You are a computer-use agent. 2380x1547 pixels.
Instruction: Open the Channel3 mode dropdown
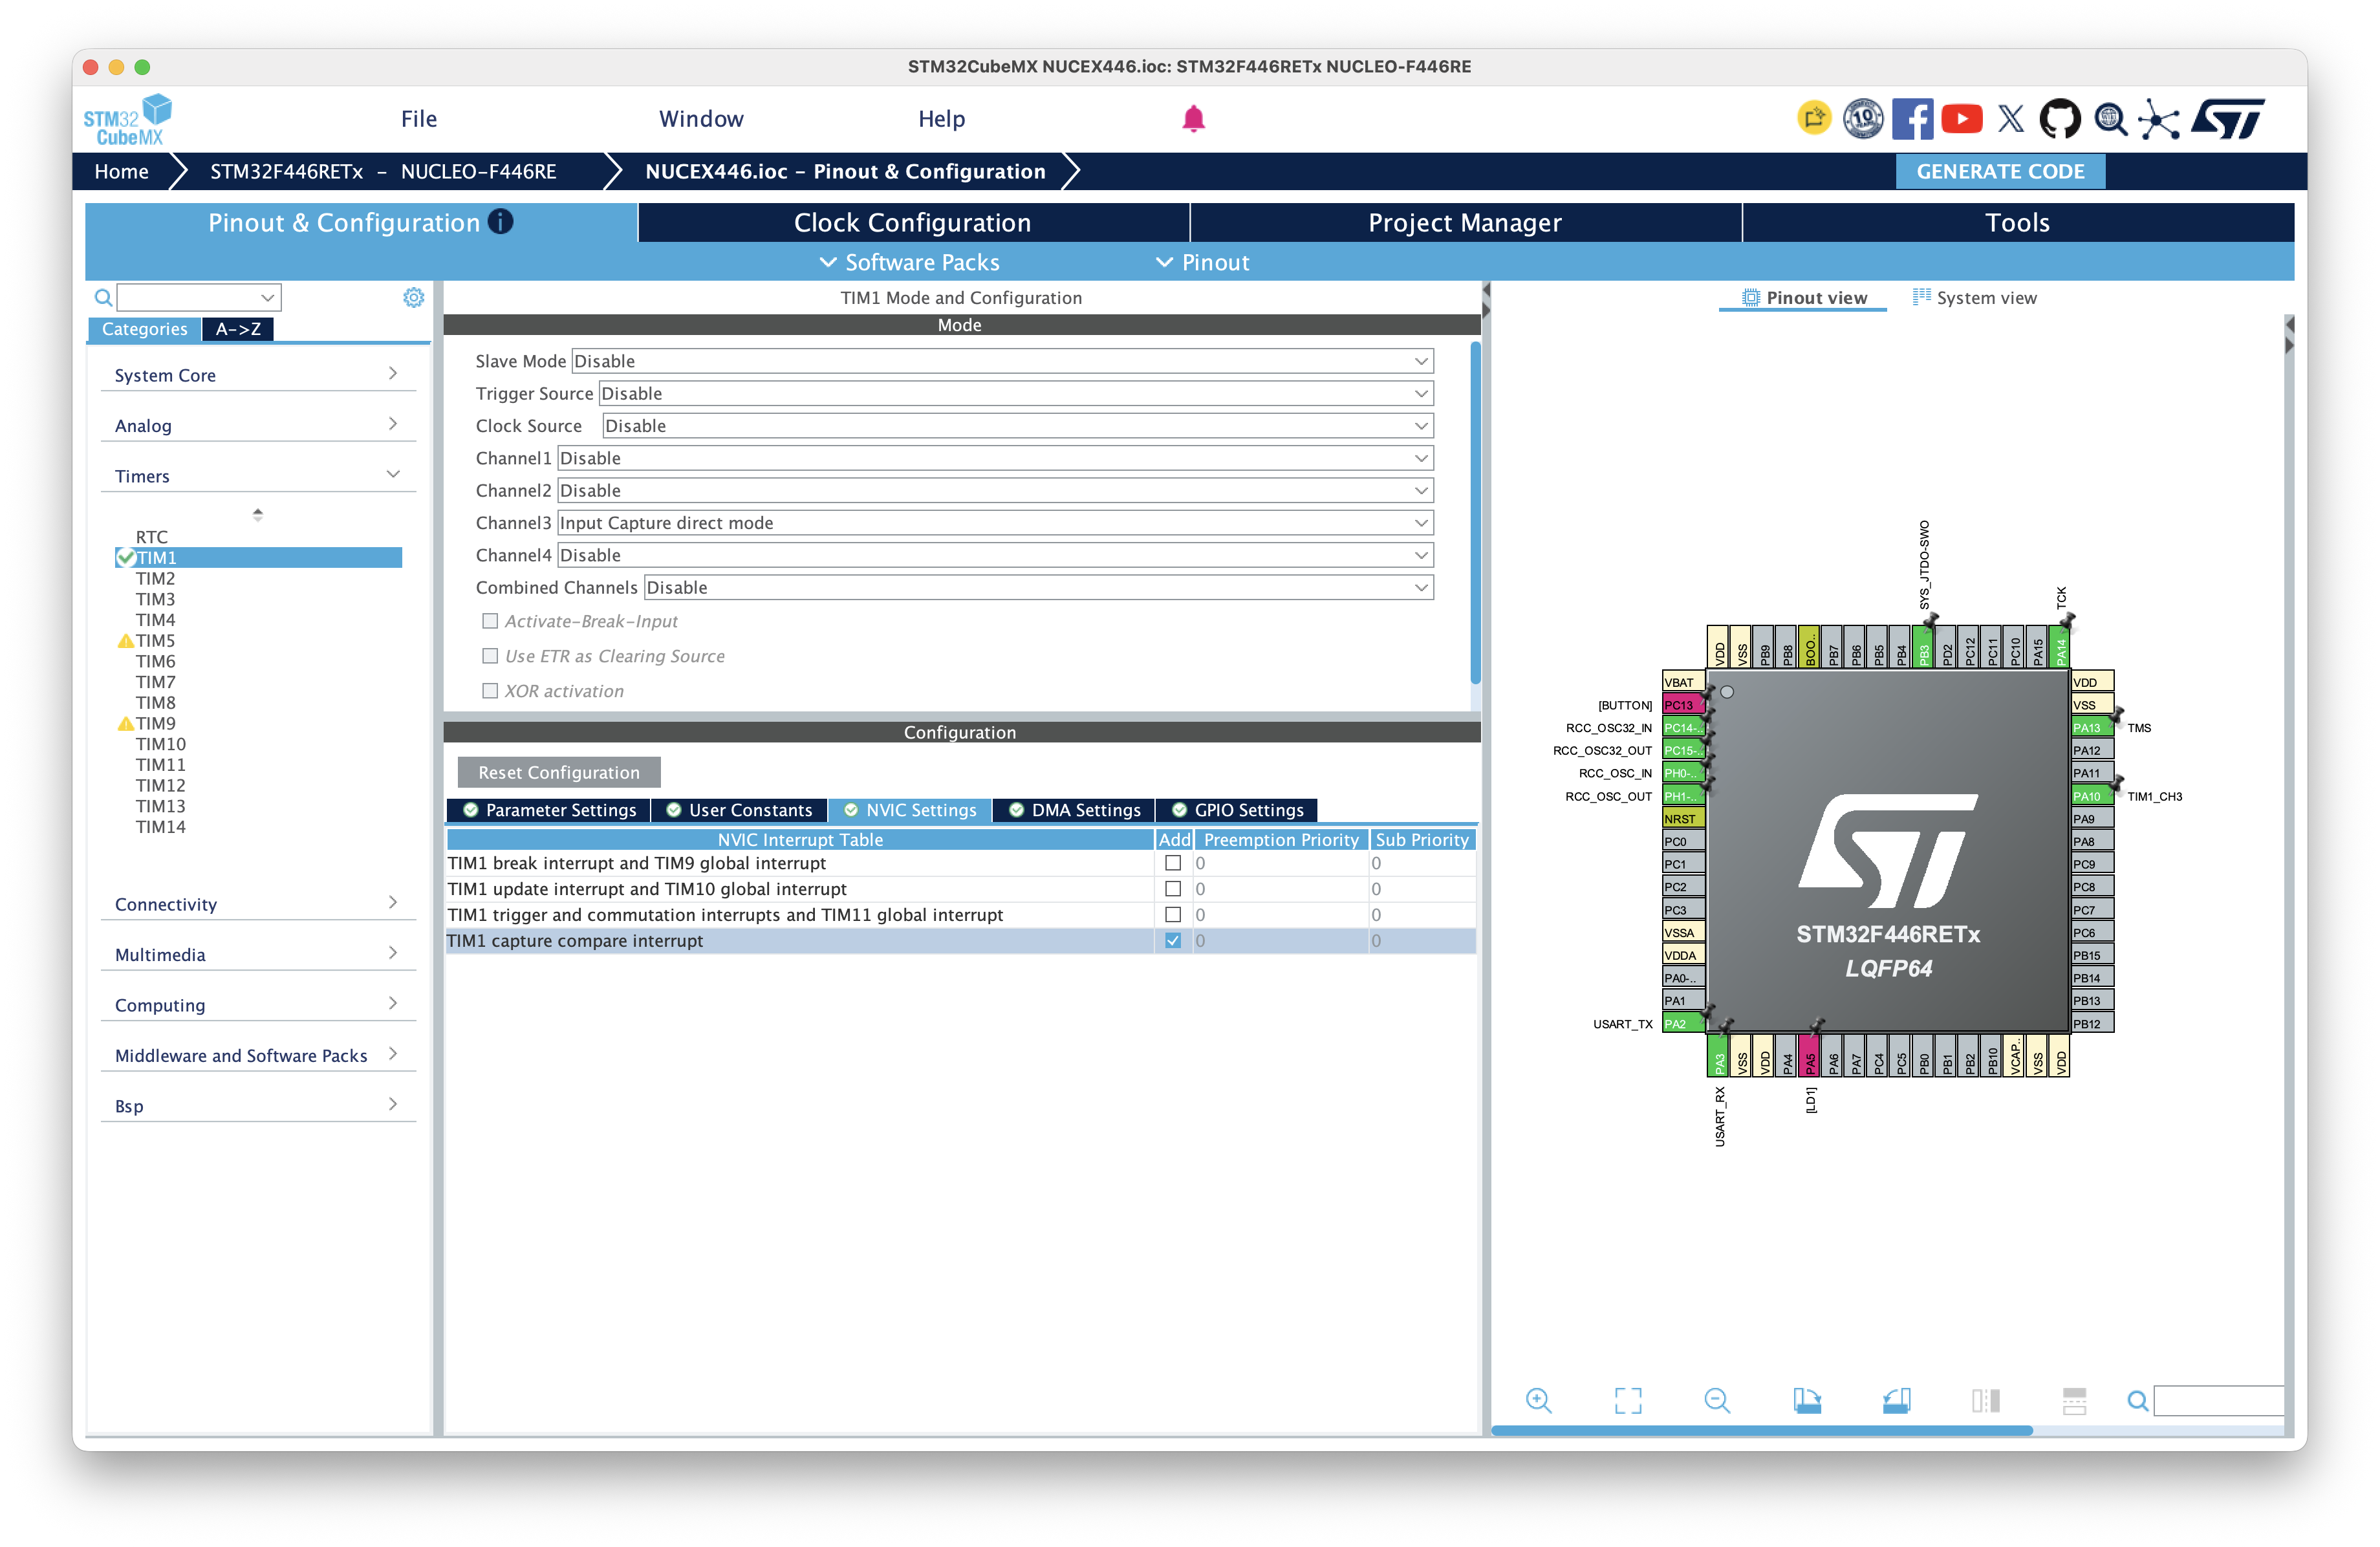coord(995,523)
